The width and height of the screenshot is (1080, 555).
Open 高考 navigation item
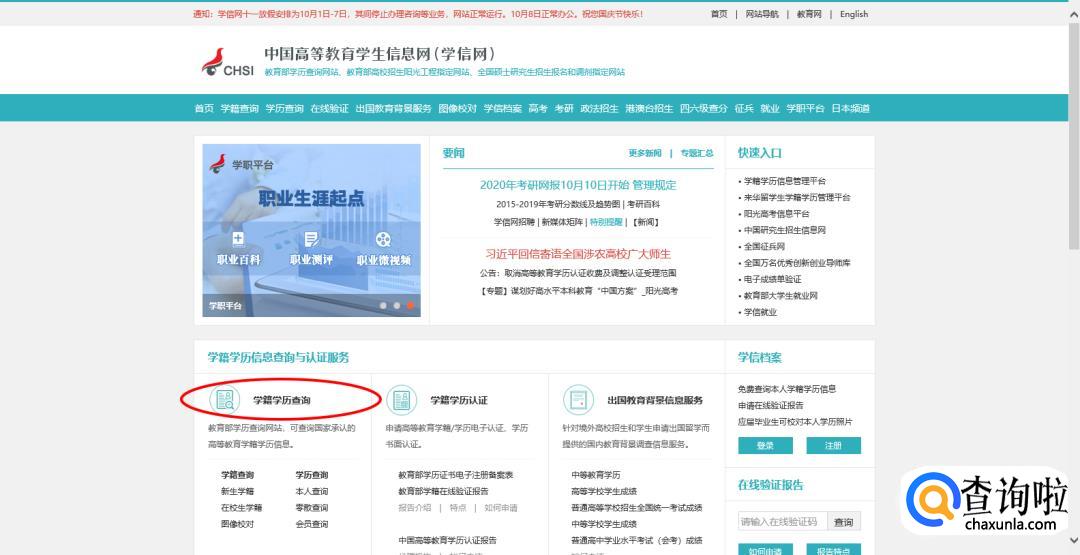point(538,109)
